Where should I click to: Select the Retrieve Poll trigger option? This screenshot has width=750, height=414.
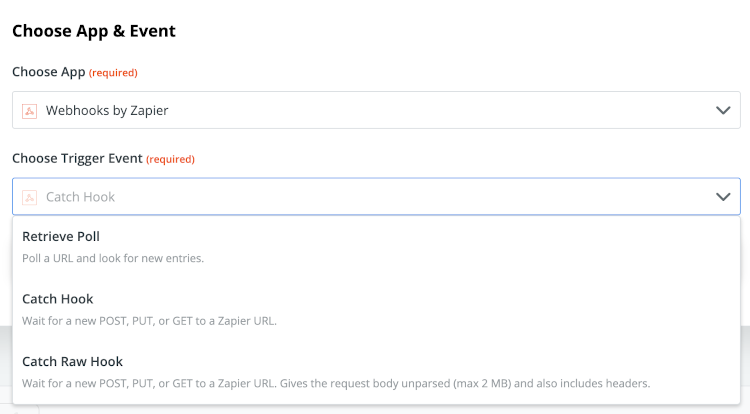(x=376, y=247)
